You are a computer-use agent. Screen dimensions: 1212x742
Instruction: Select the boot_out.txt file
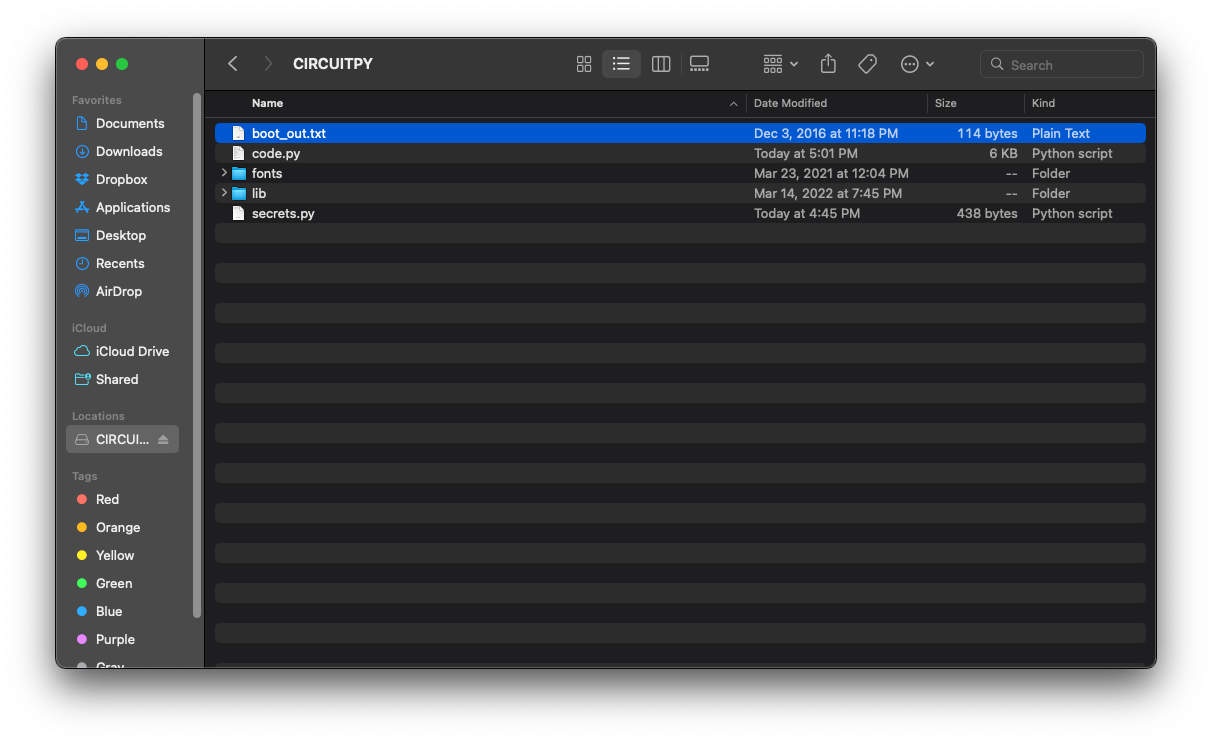(x=680, y=133)
